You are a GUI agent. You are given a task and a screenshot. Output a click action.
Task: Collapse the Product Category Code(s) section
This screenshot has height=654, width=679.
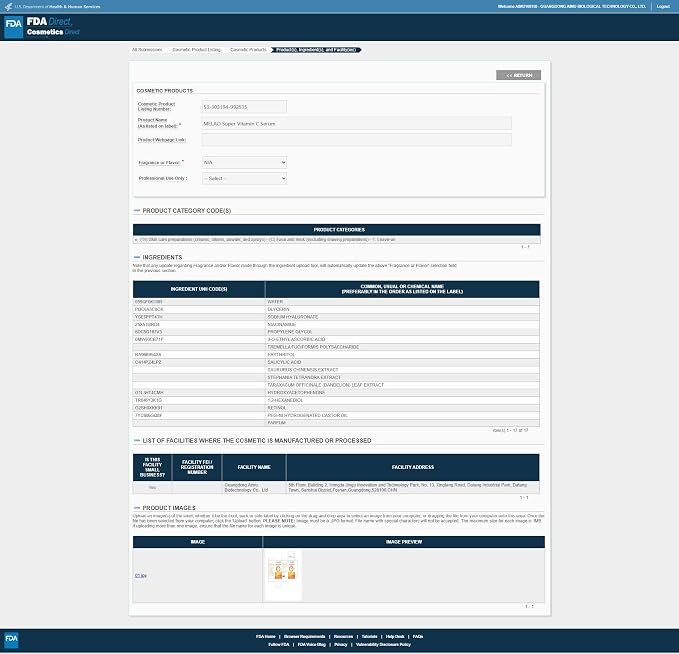tap(137, 210)
